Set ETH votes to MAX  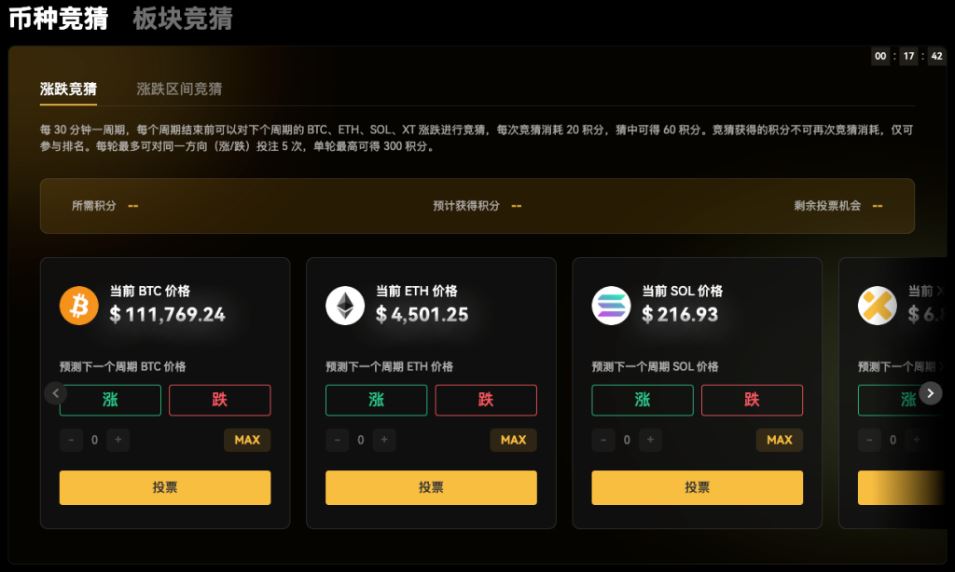coord(513,440)
